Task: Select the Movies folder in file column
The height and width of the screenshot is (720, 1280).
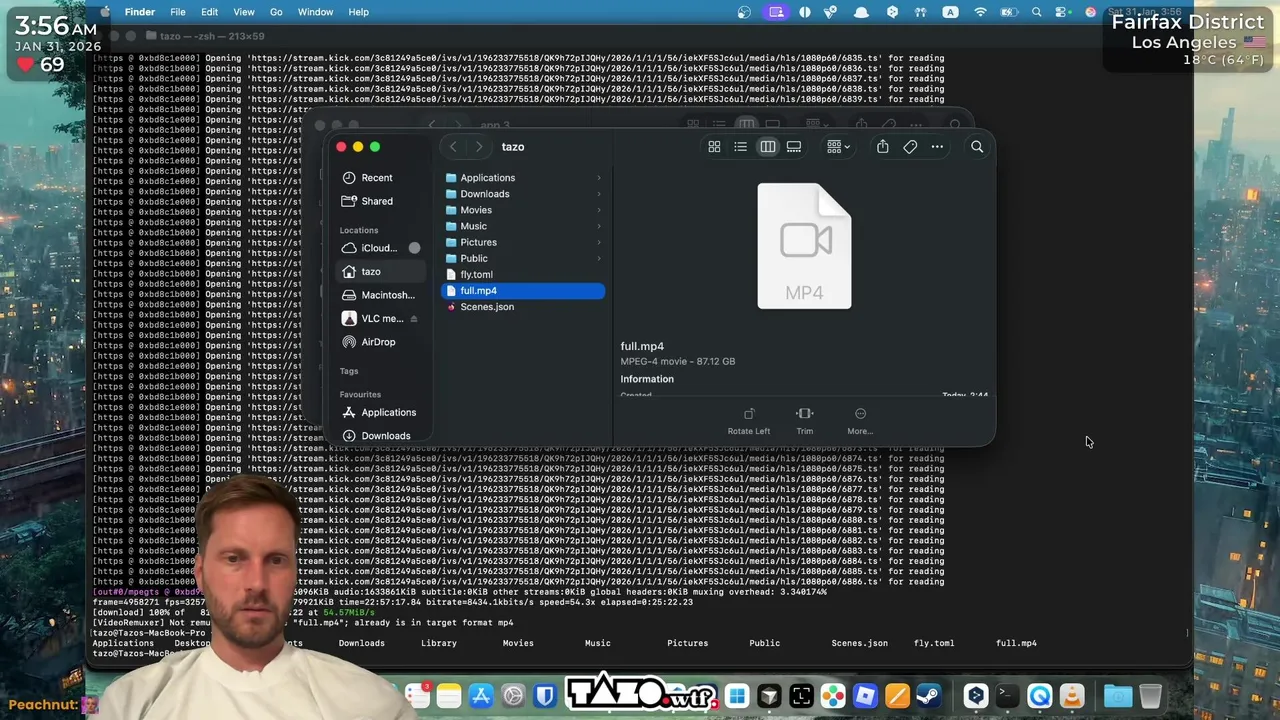Action: click(x=523, y=210)
